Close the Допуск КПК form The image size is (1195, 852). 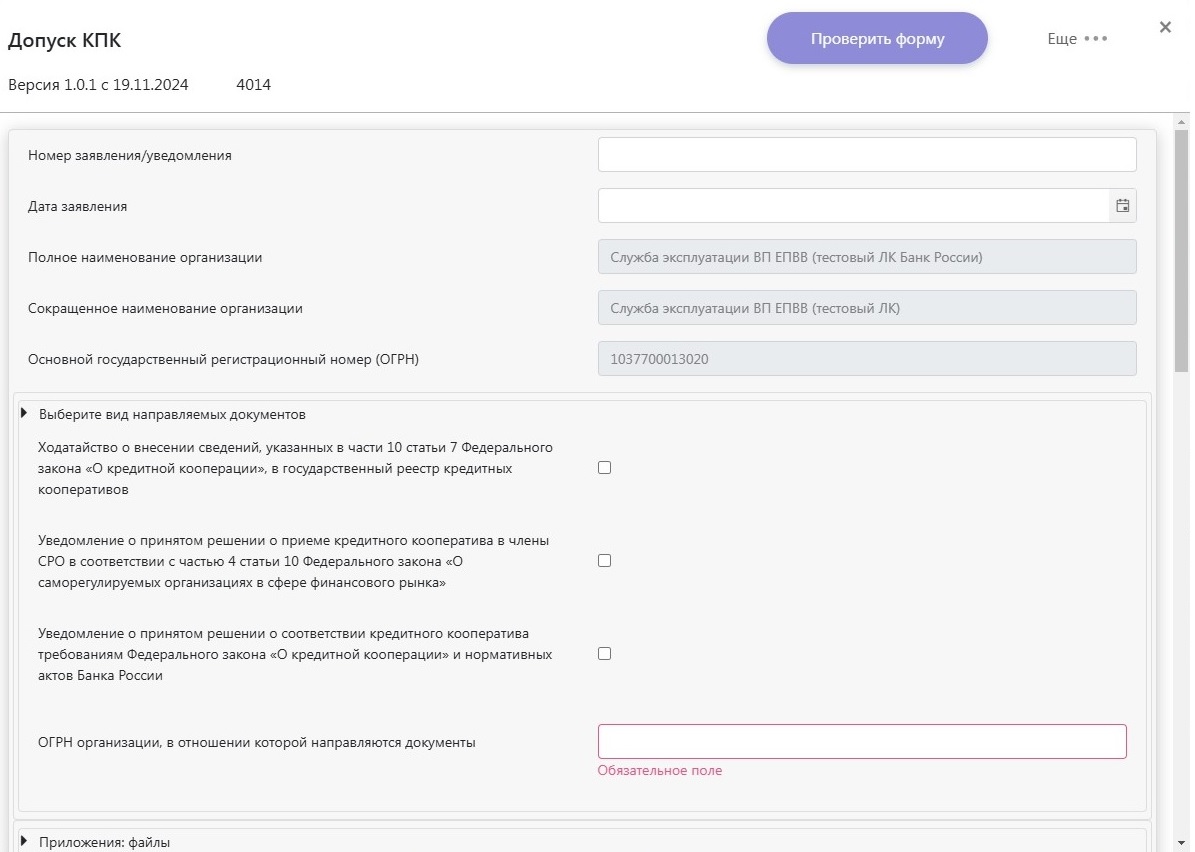(x=1165, y=28)
